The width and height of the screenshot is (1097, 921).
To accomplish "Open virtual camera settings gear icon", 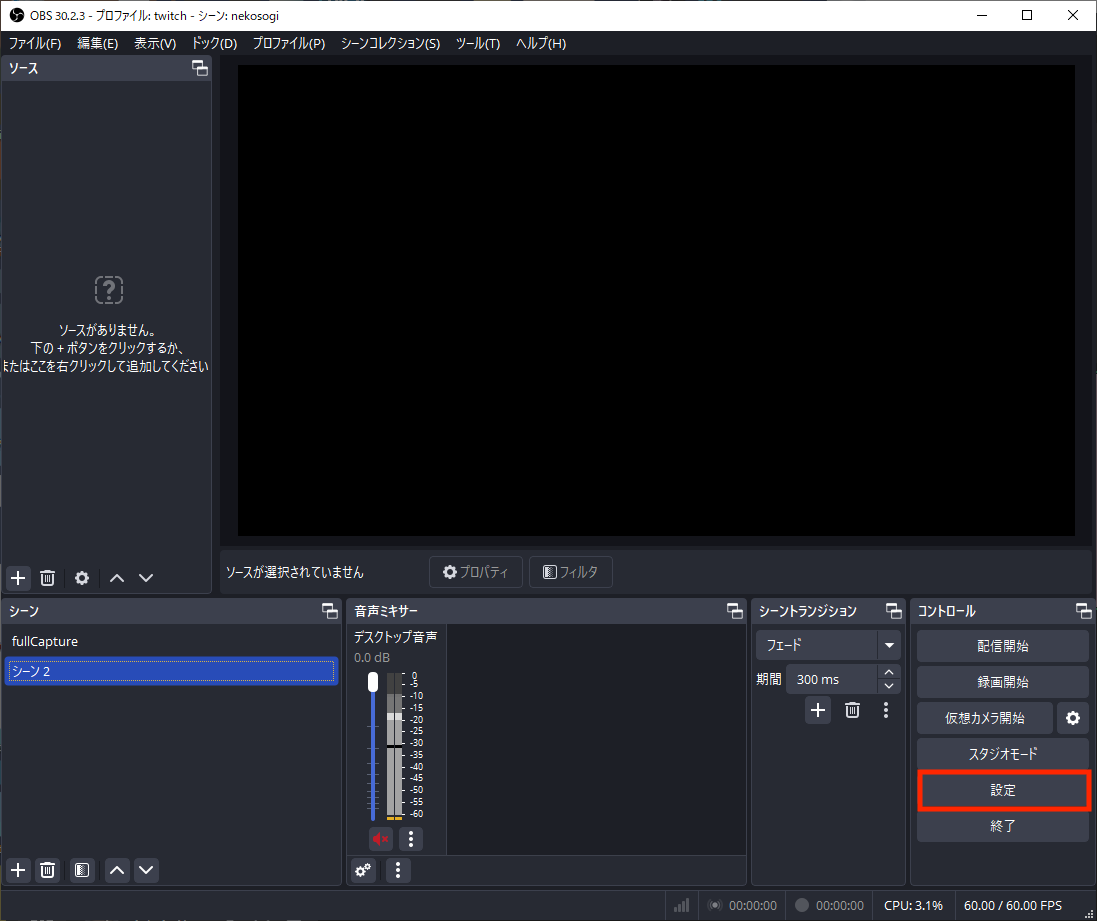I will coord(1073,718).
